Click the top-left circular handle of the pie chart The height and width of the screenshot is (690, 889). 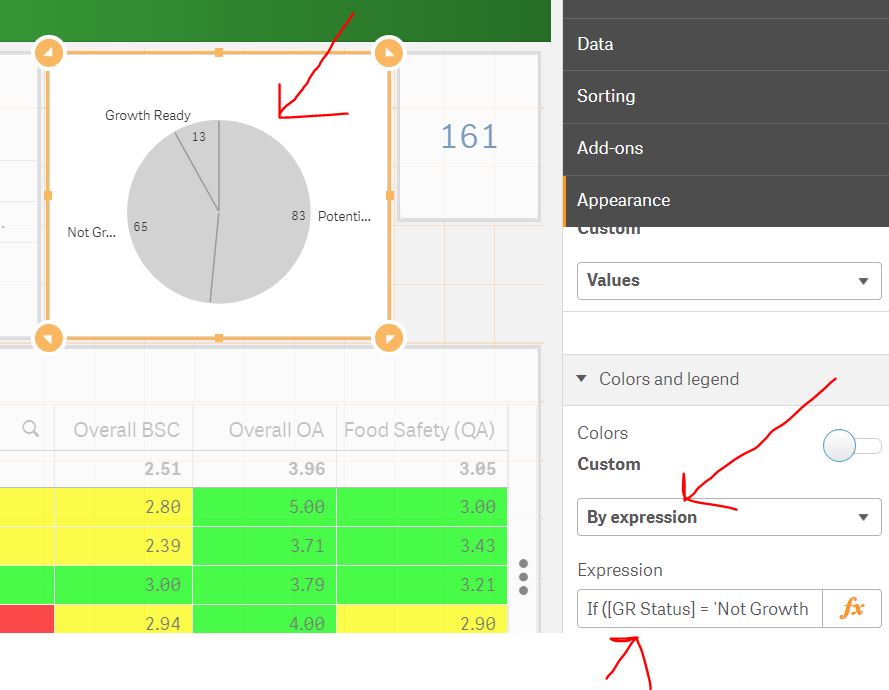(x=49, y=52)
